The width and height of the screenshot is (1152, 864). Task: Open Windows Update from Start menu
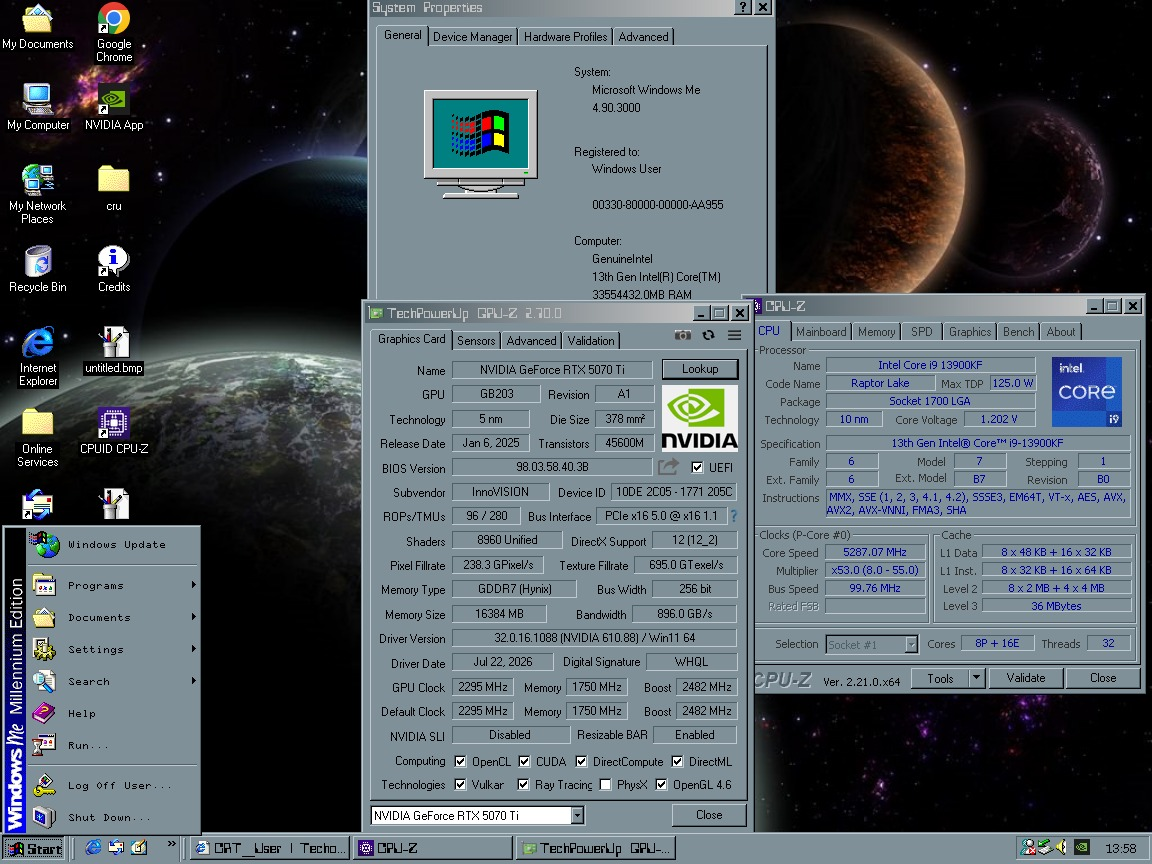tap(114, 544)
